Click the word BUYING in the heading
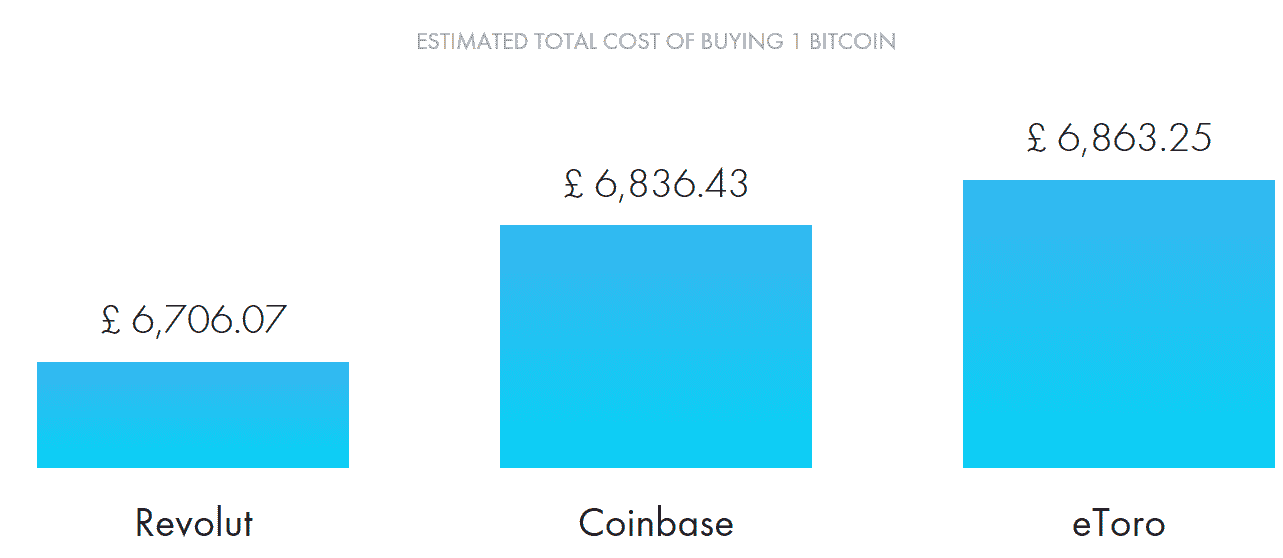This screenshot has width=1283, height=558. click(742, 42)
